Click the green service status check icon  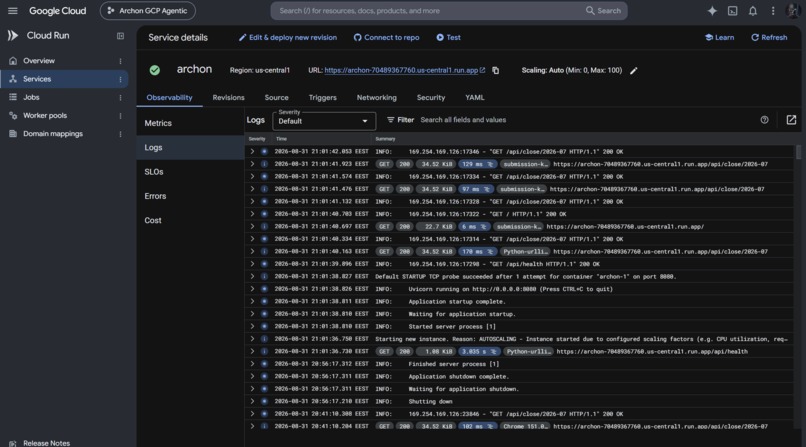[x=155, y=70]
